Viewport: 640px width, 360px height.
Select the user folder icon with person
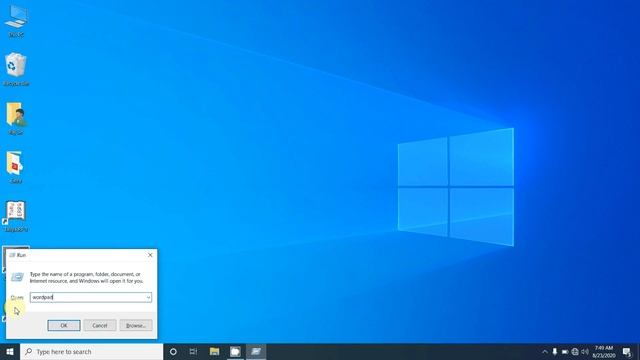pos(16,118)
